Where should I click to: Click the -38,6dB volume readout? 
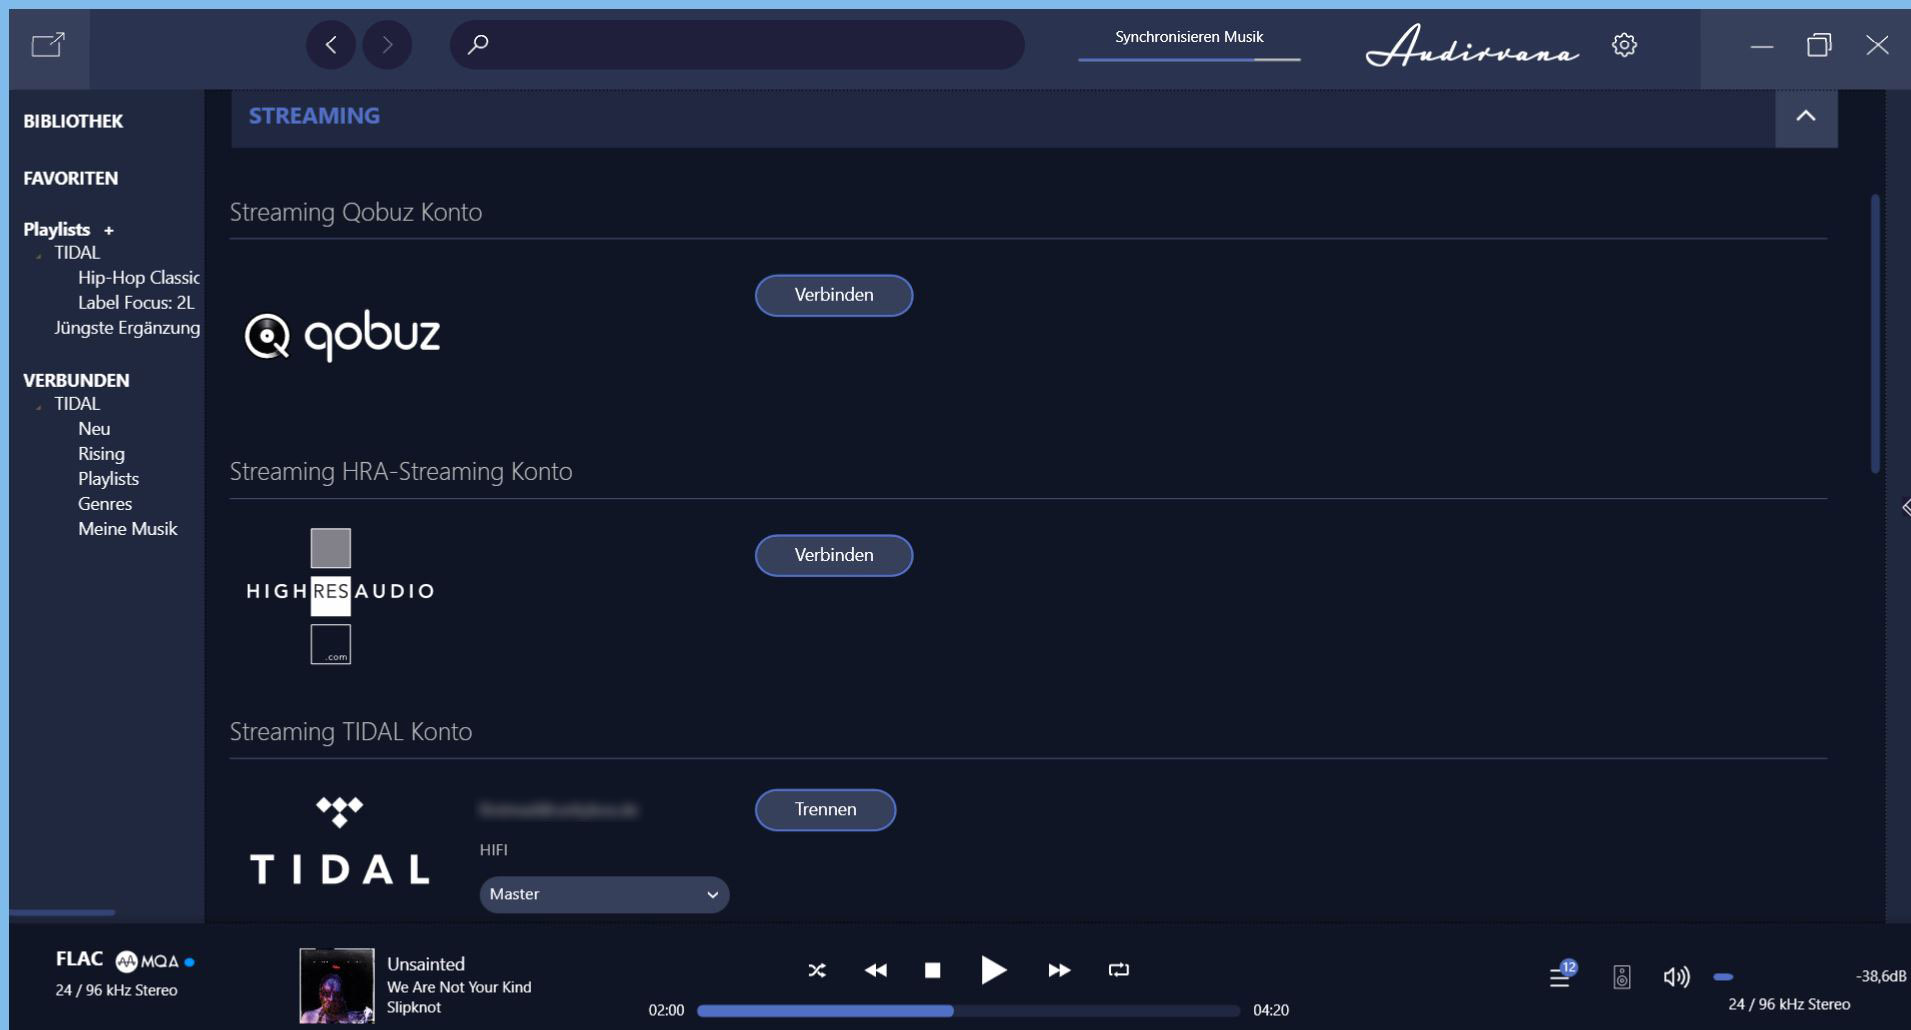pos(1881,976)
